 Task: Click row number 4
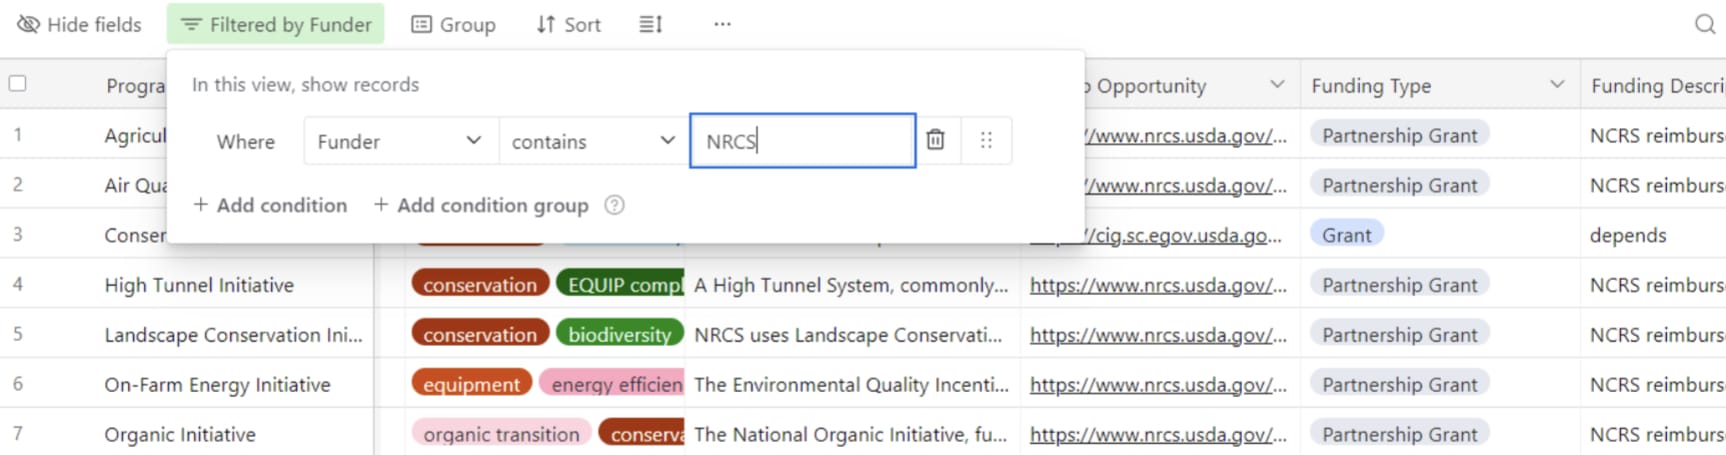click(x=18, y=285)
